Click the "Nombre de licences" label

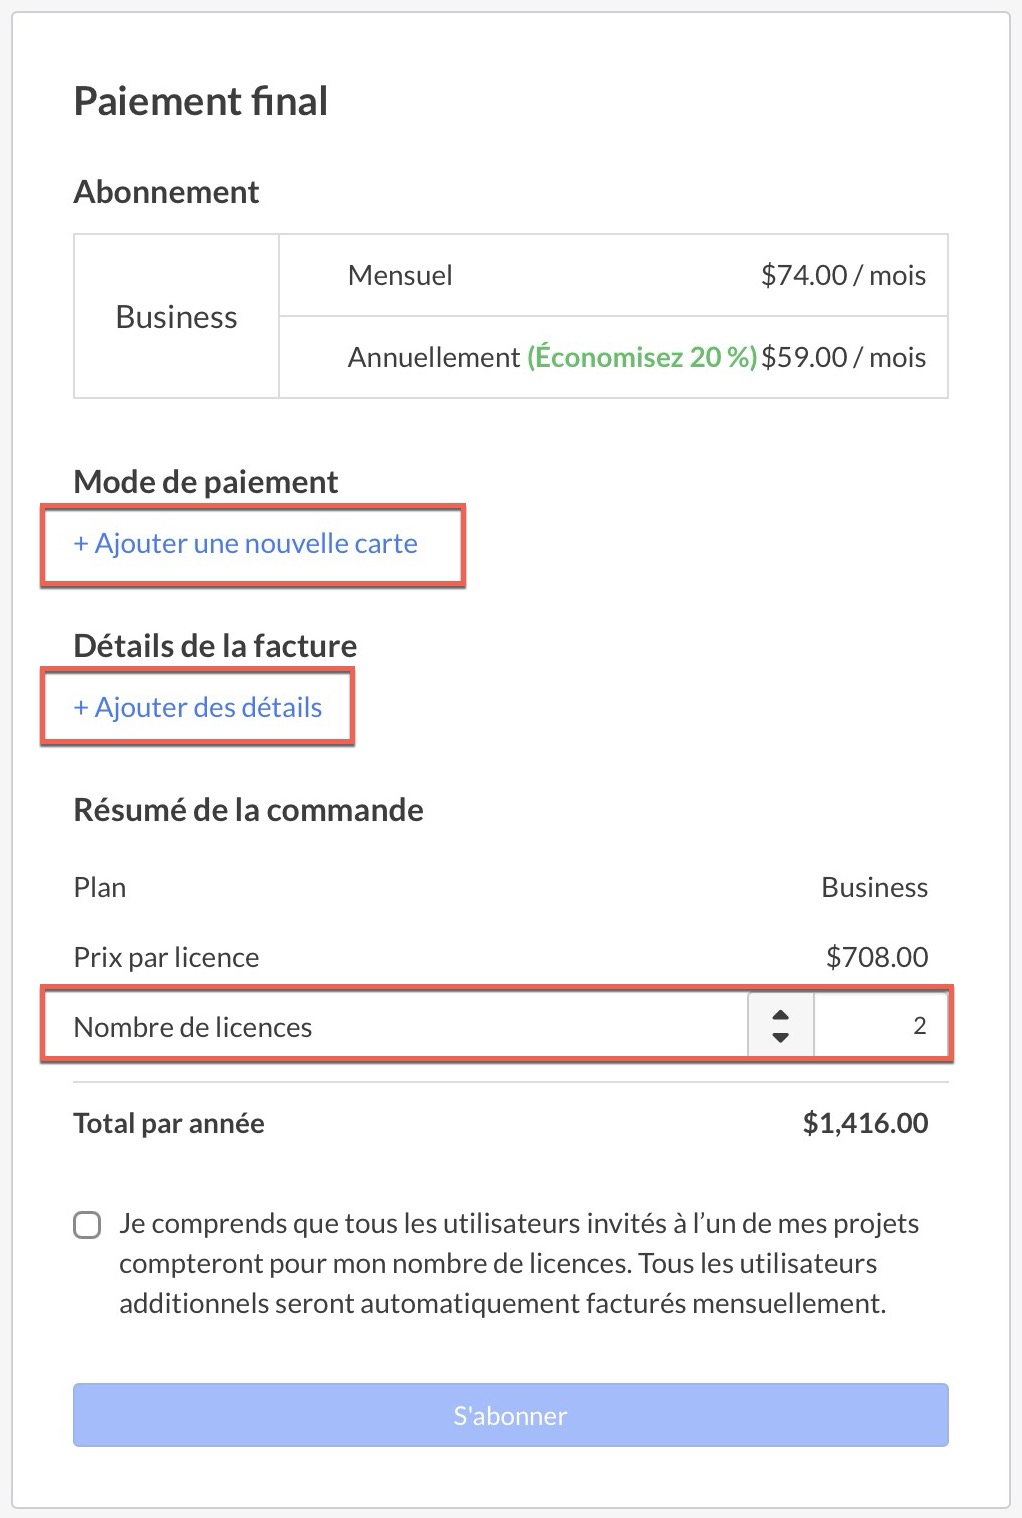[193, 1027]
